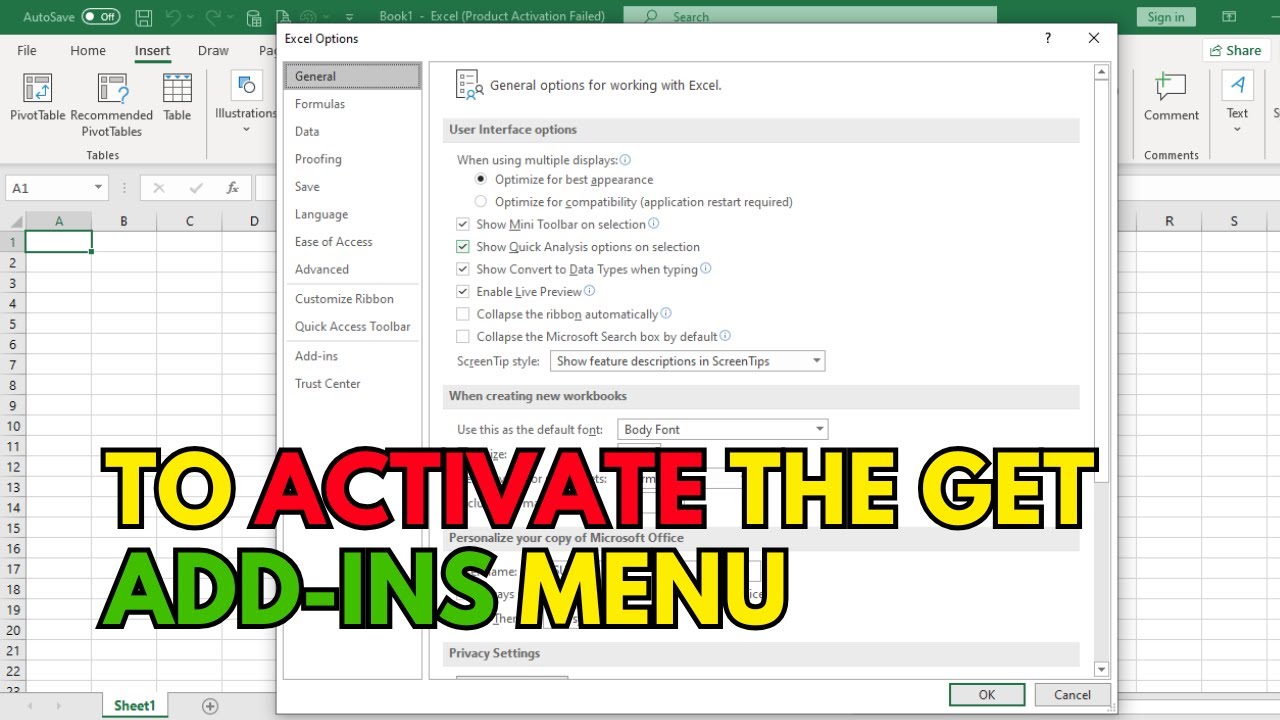Image resolution: width=1280 pixels, height=720 pixels.
Task: Click the collapse ribbon automatically info icon
Action: (666, 314)
